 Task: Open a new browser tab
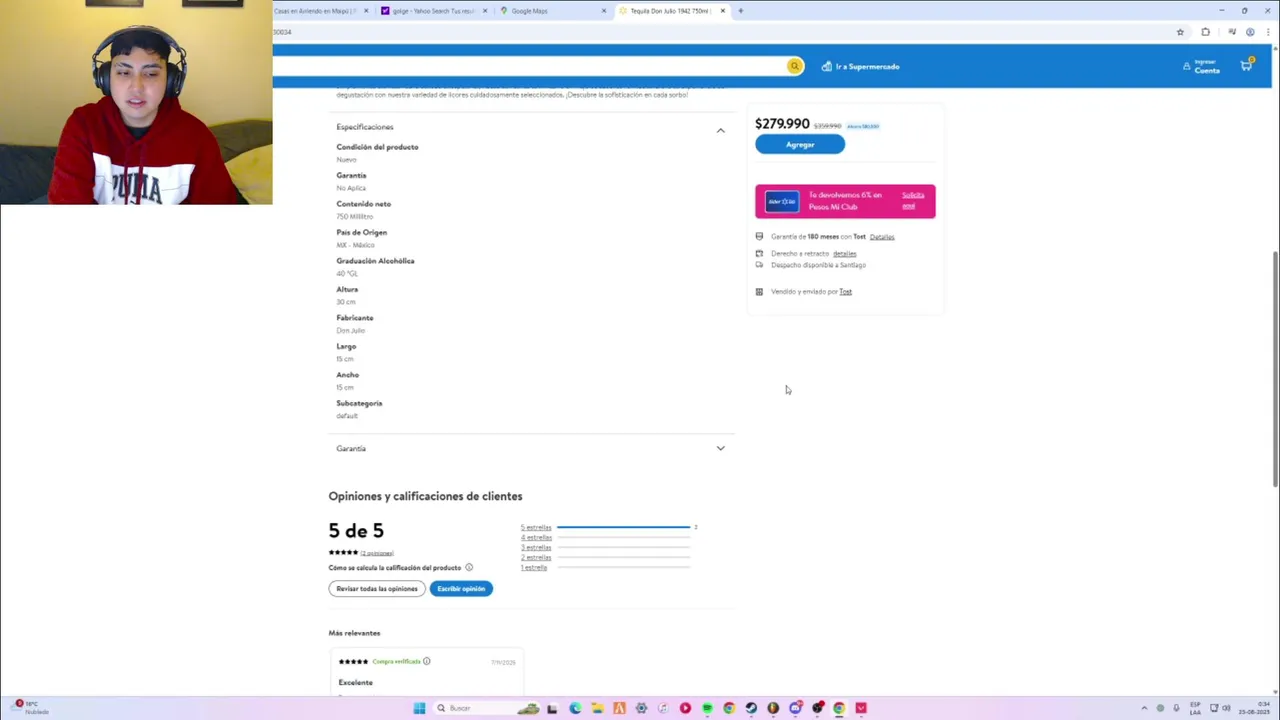click(740, 11)
